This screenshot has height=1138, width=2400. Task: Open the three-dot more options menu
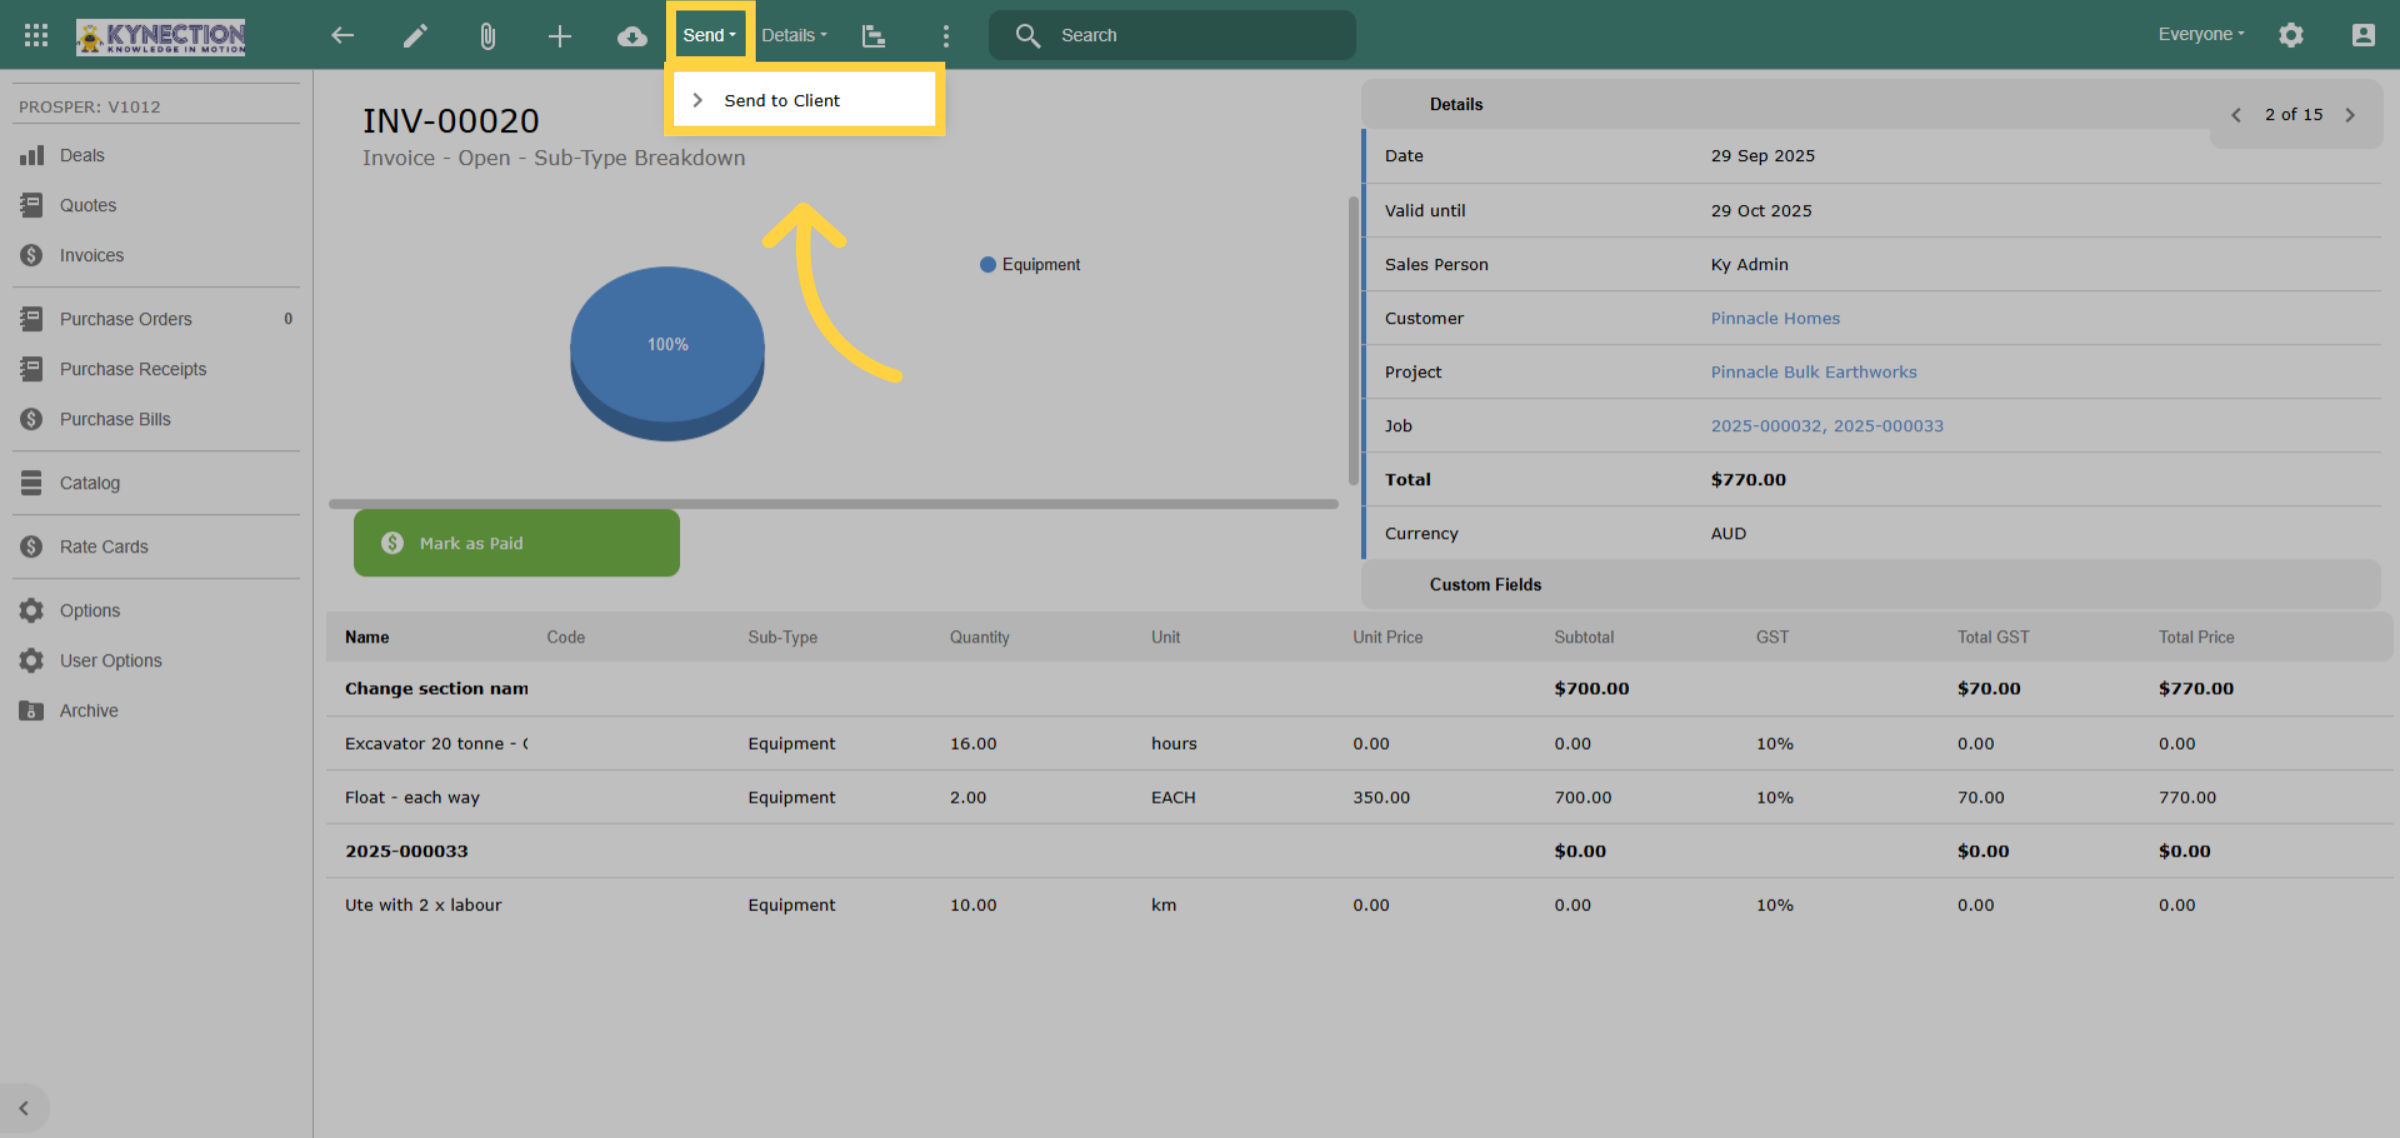pyautogui.click(x=946, y=36)
